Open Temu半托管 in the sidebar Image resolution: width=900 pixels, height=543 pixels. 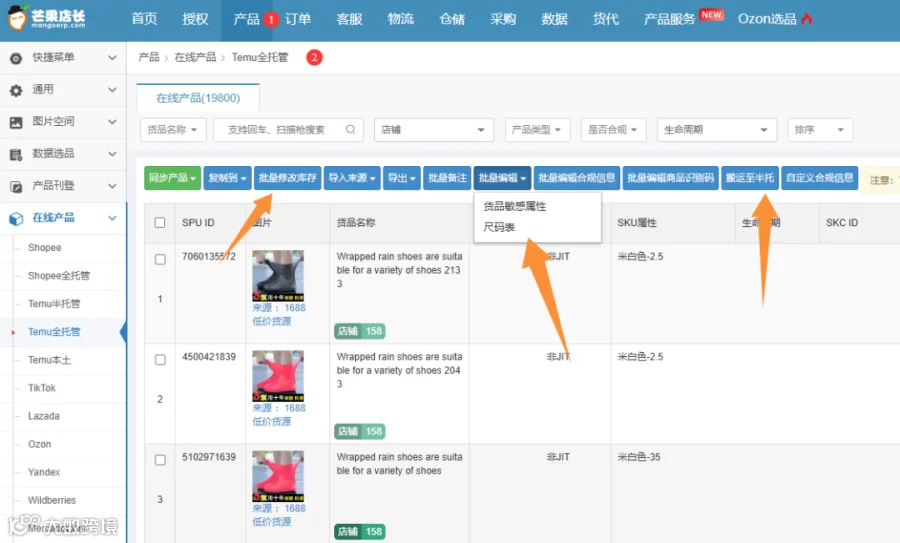click(x=54, y=304)
